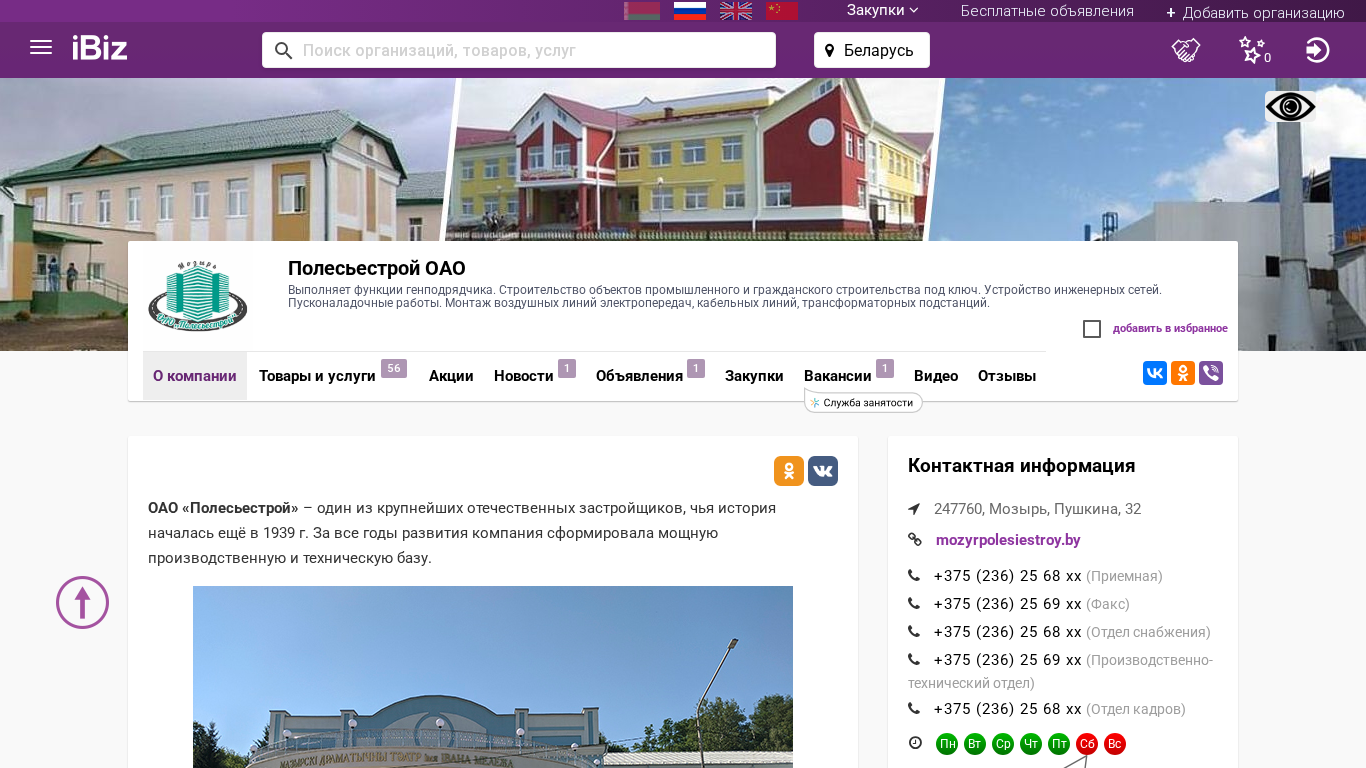
Task: Select the 'О компании' tab
Action: tap(195, 376)
